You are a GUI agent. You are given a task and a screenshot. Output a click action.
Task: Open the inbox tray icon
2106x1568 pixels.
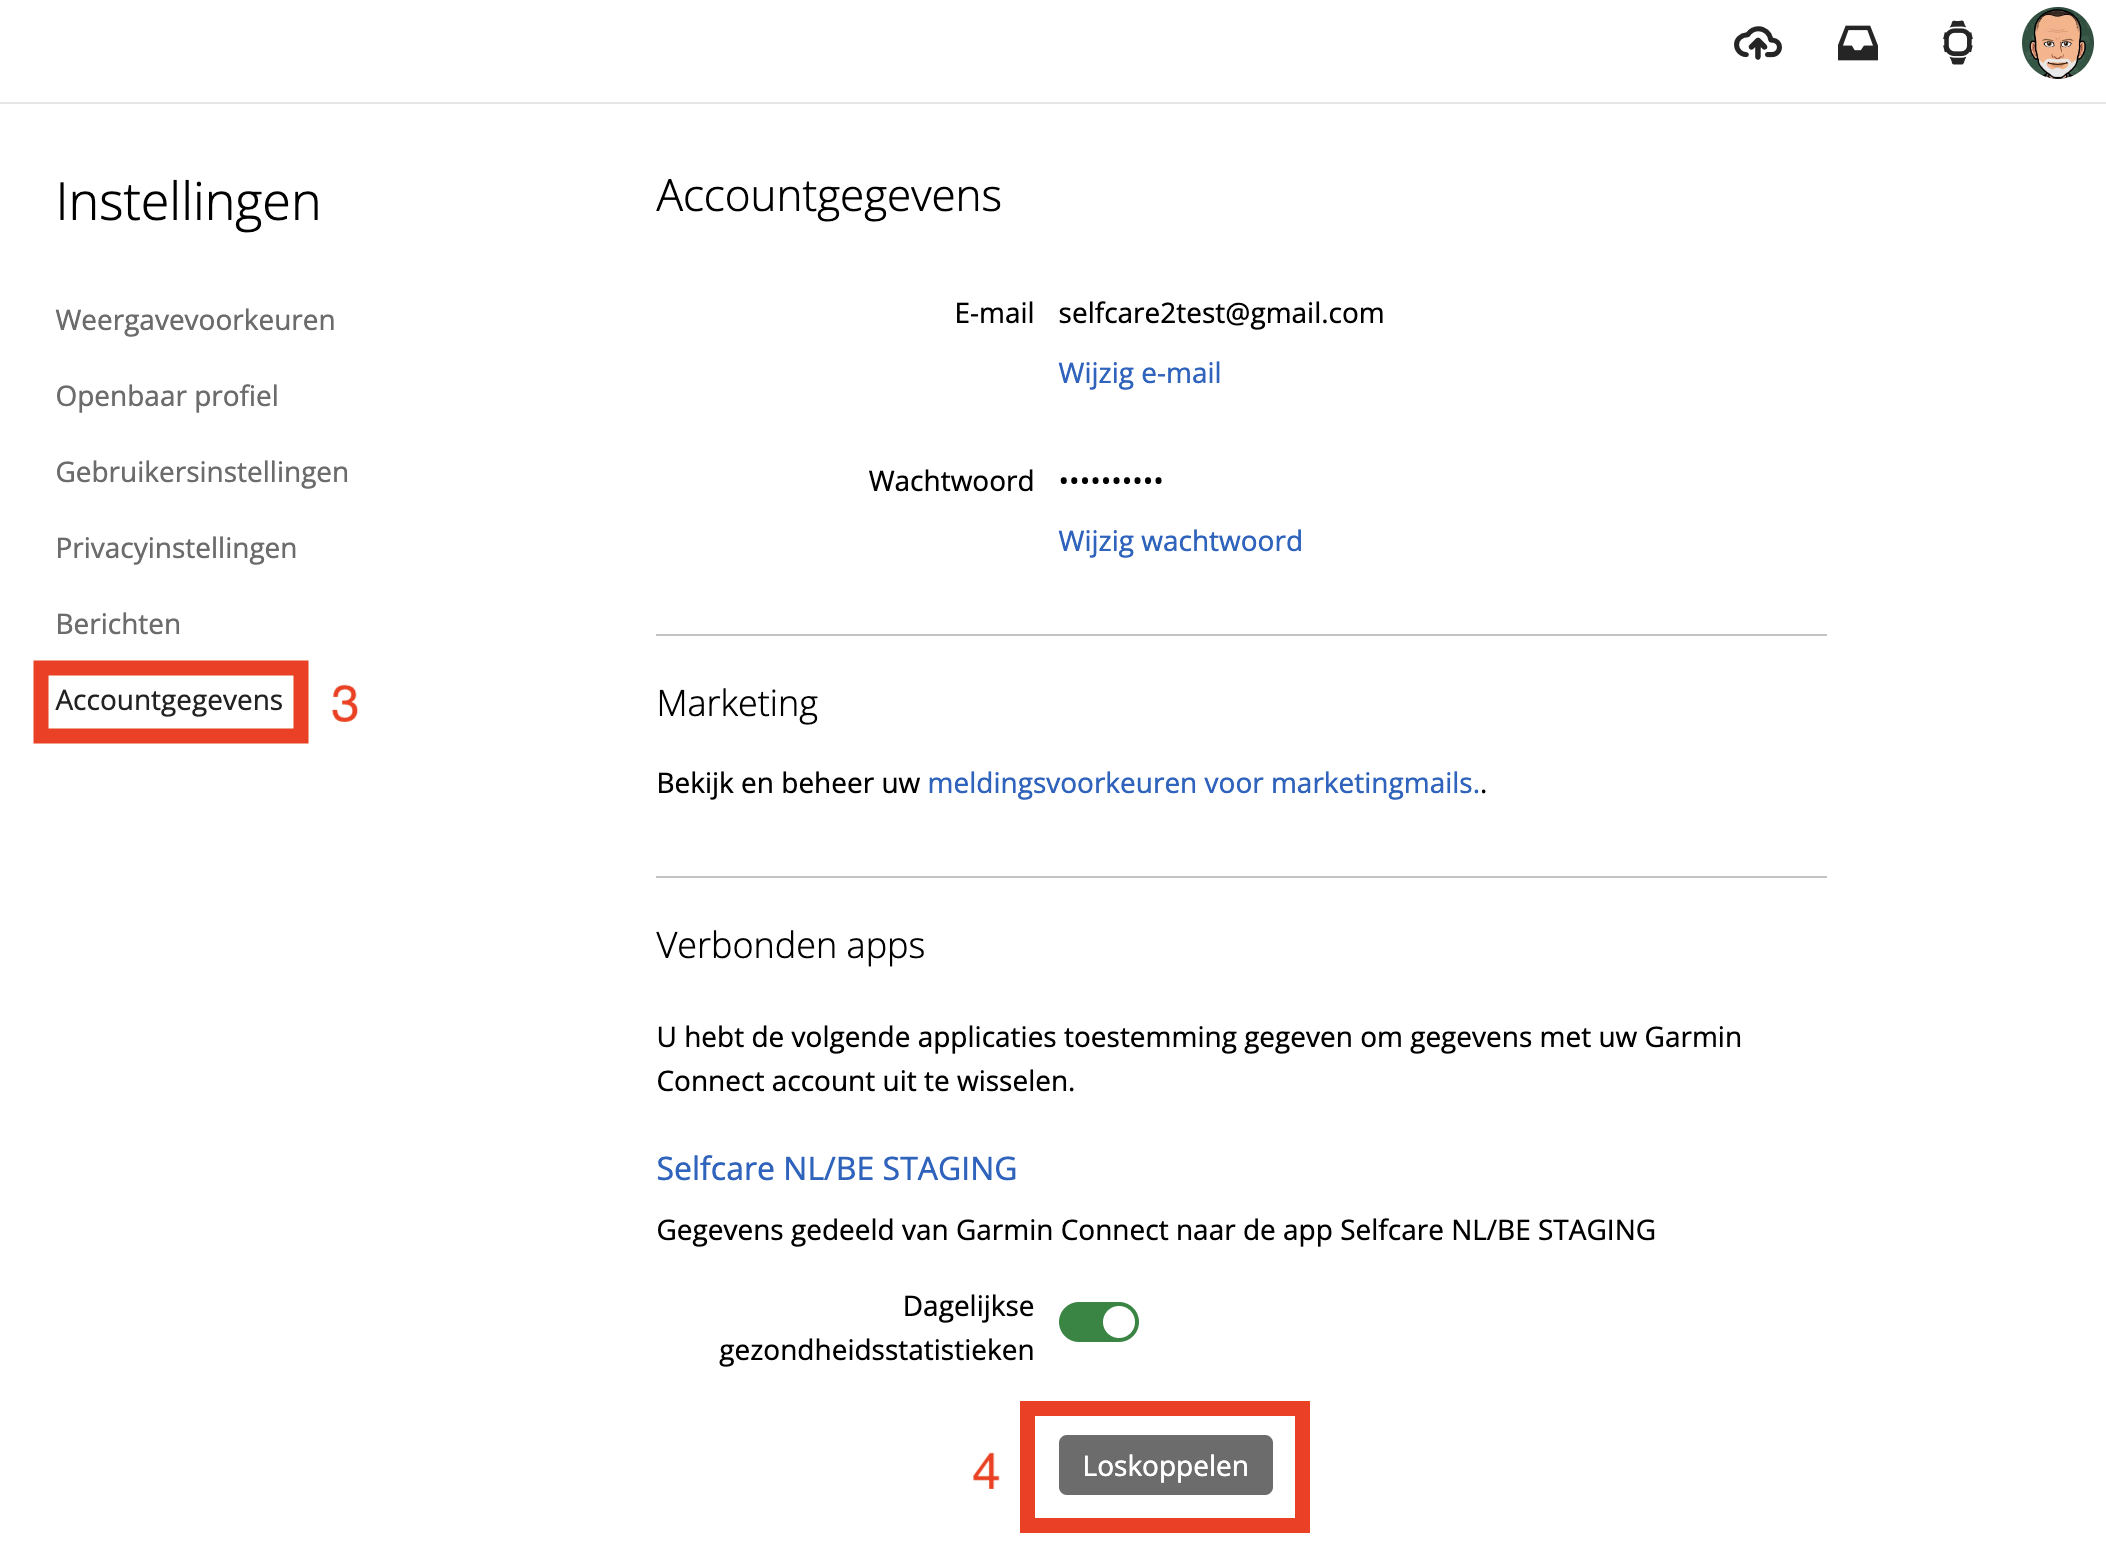[1857, 44]
